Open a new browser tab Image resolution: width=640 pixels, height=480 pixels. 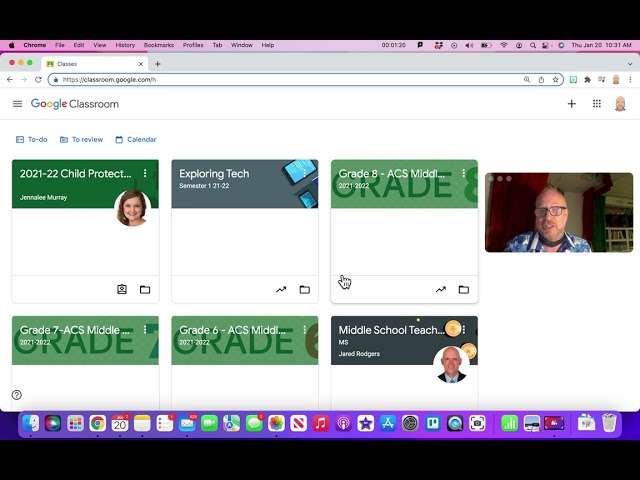click(158, 64)
